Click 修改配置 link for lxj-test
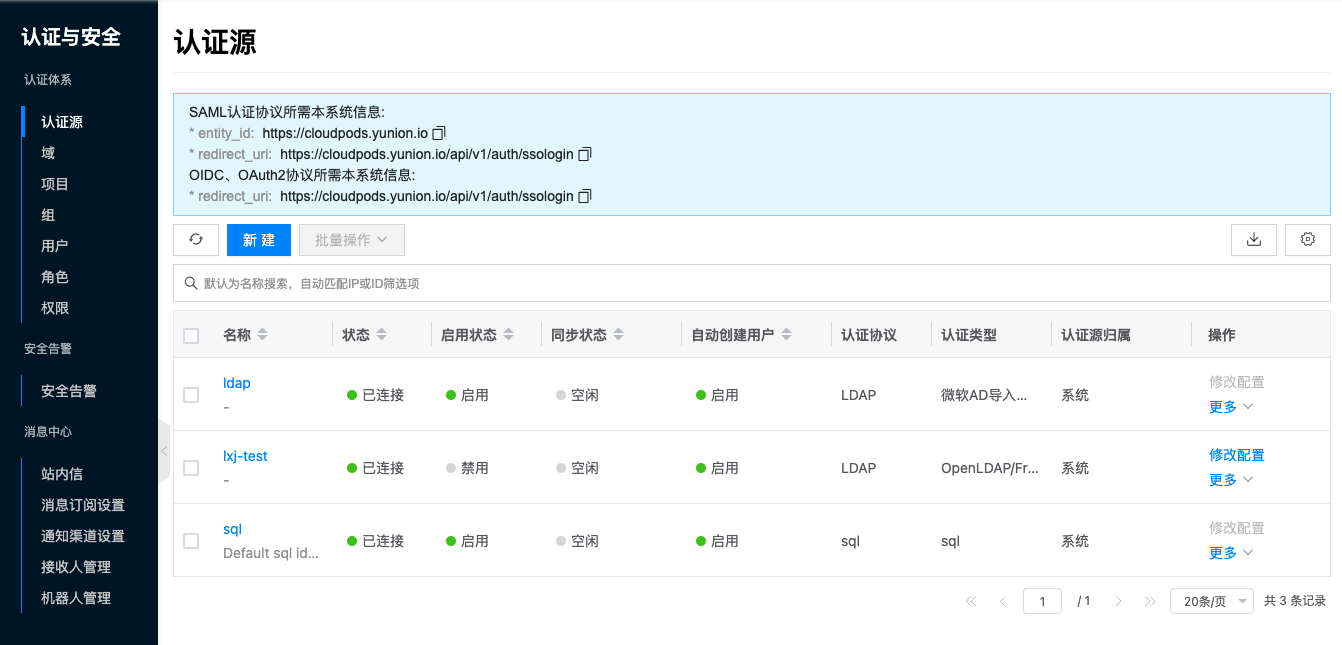Screen dimensions: 1342x645 point(1236,455)
